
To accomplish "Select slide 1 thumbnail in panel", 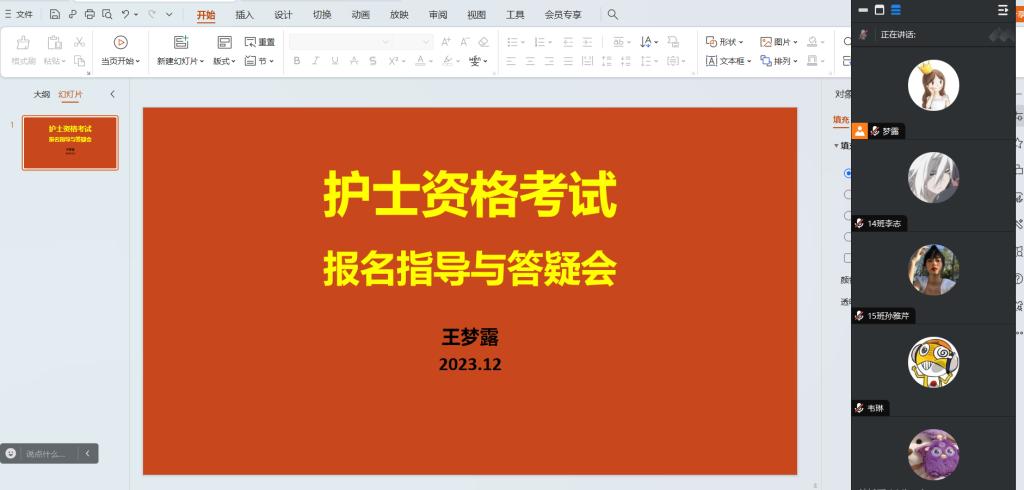I will 70,143.
